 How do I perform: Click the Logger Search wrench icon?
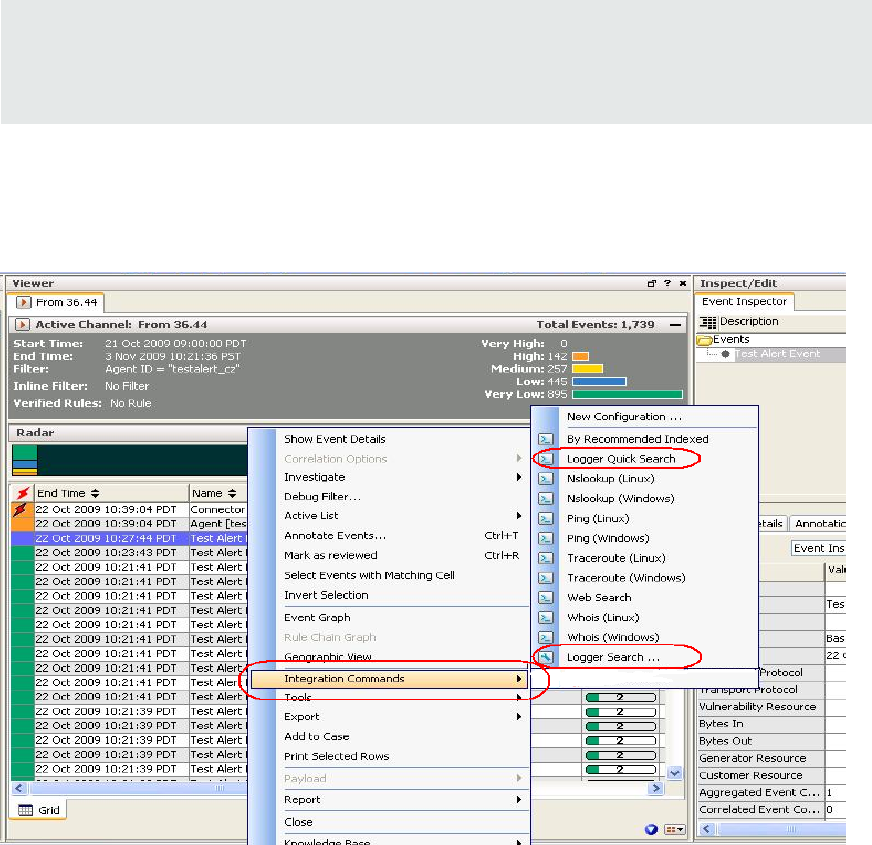click(x=546, y=657)
